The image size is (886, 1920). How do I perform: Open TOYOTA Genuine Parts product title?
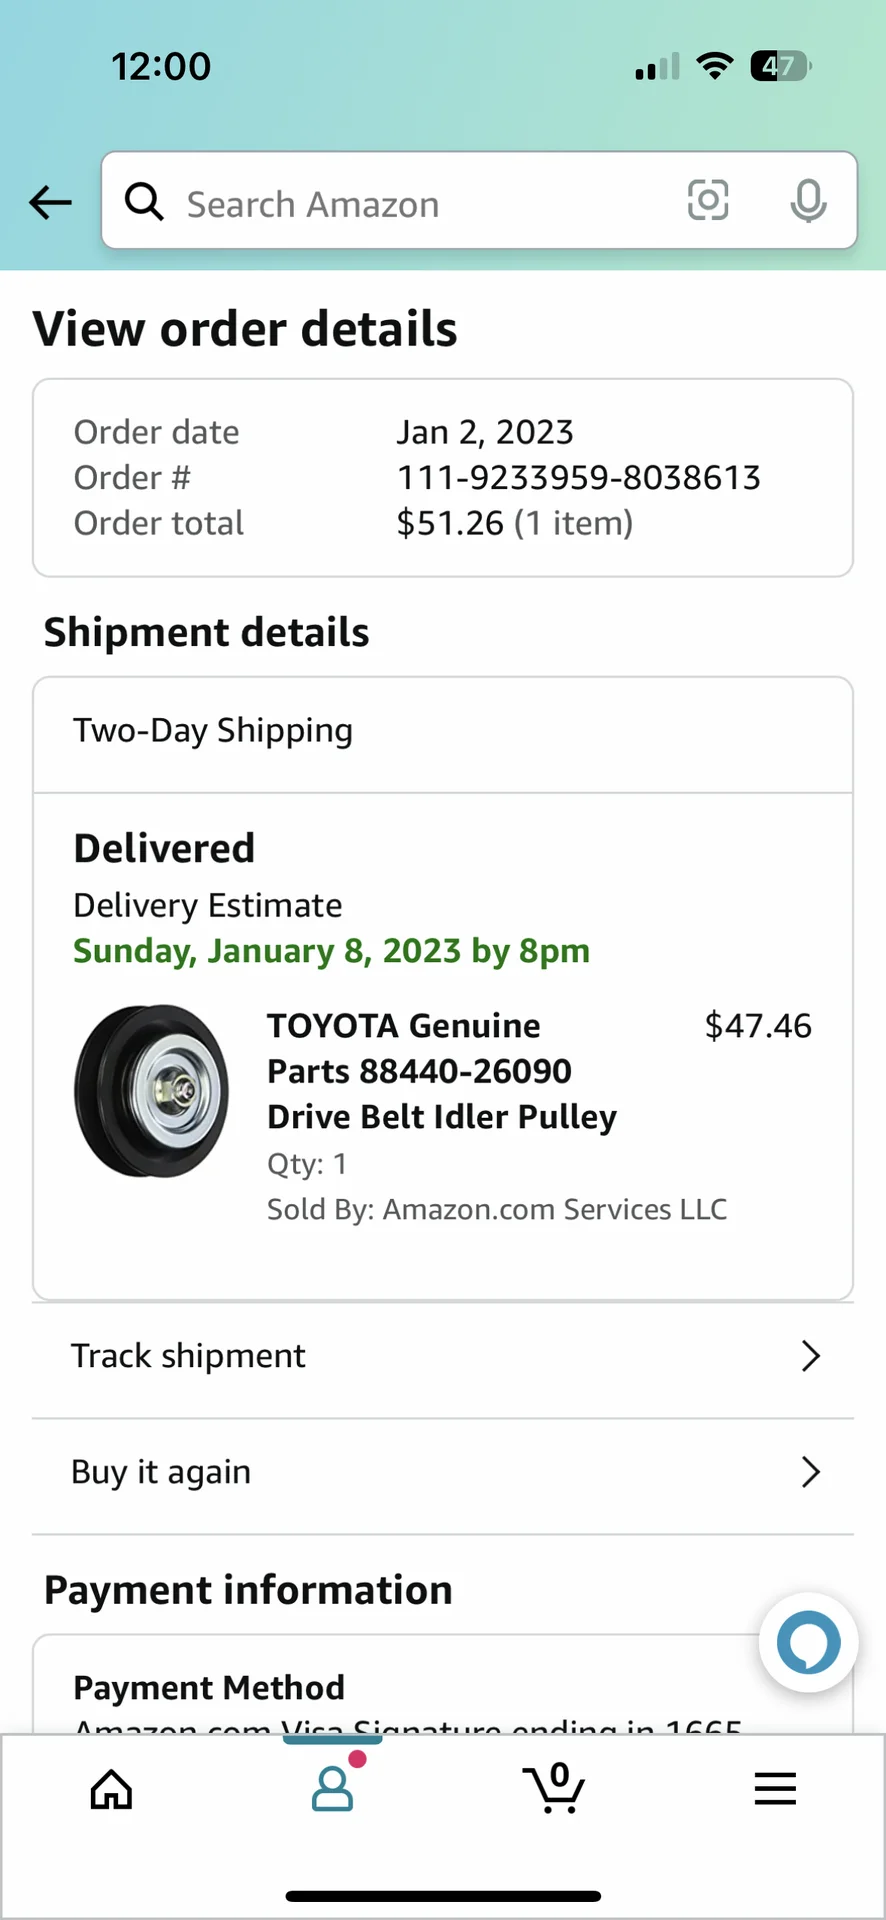(441, 1071)
